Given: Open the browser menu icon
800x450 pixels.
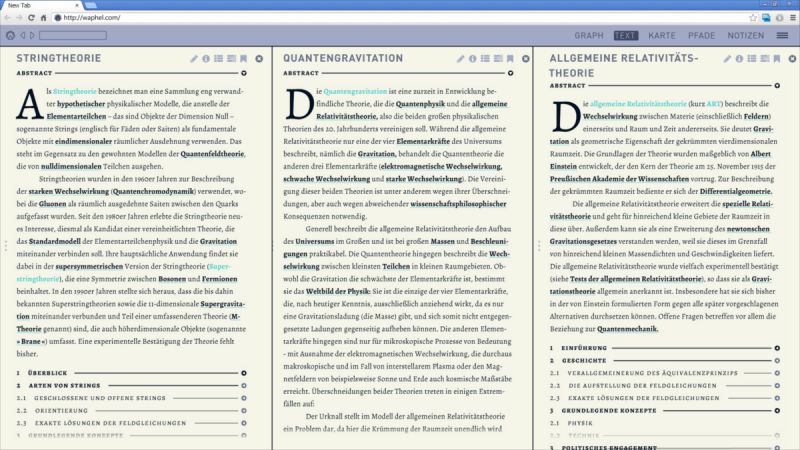Looking at the screenshot, I should (x=792, y=17).
